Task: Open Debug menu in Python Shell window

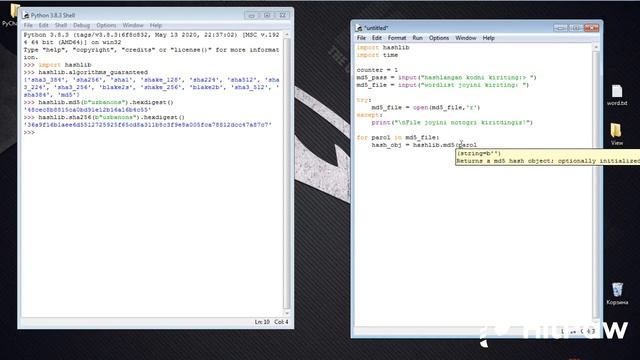Action: coord(81,25)
